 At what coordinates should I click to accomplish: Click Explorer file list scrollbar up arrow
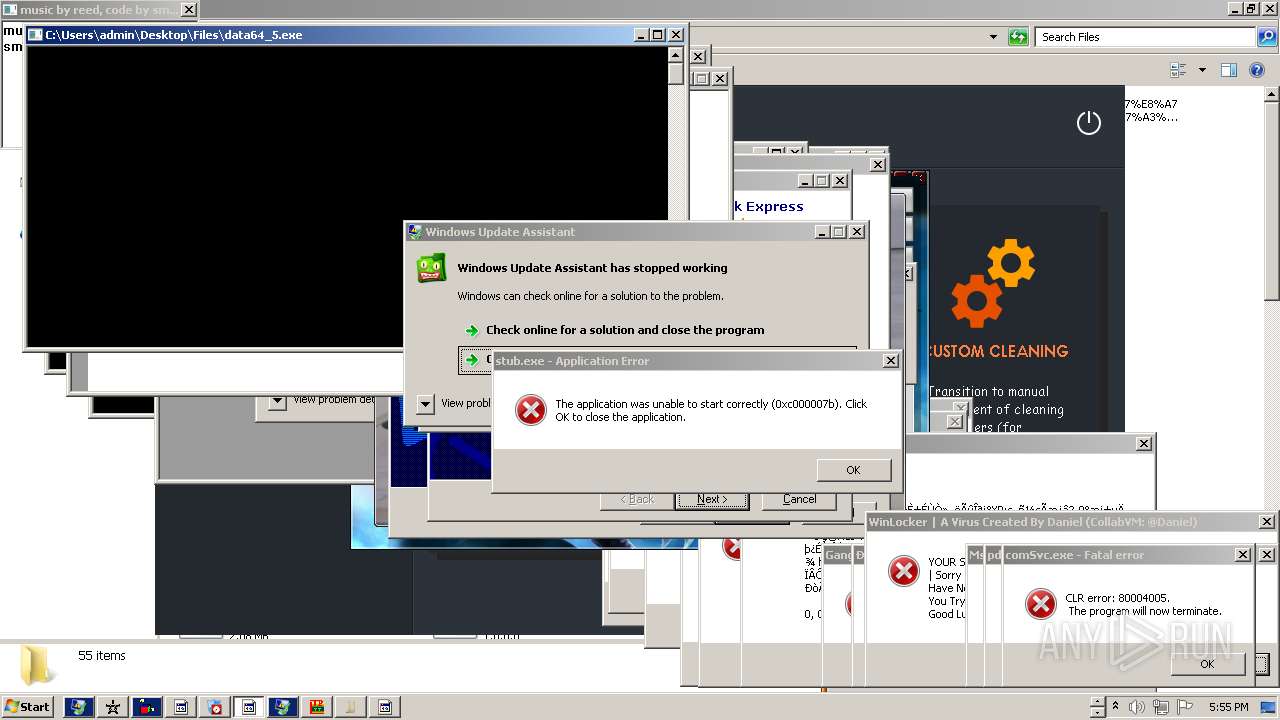[x=1271, y=94]
